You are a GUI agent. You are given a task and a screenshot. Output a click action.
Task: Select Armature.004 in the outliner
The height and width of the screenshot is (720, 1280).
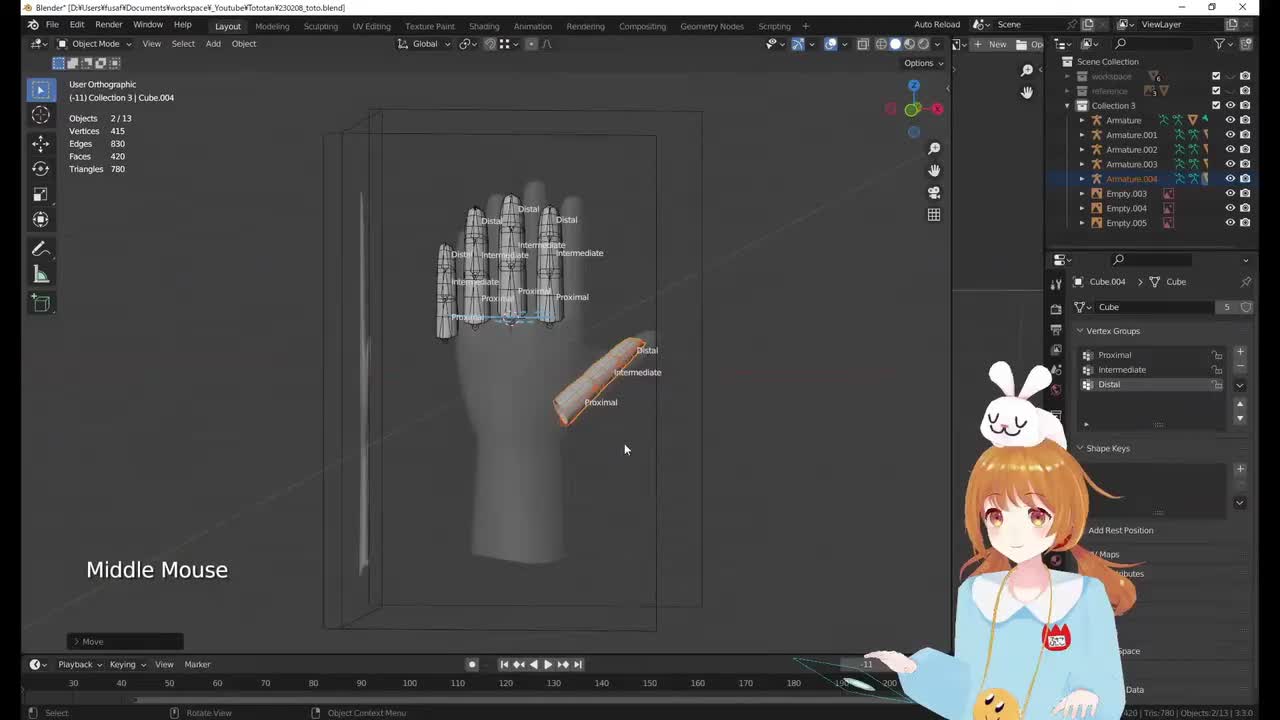pyautogui.click(x=1131, y=179)
